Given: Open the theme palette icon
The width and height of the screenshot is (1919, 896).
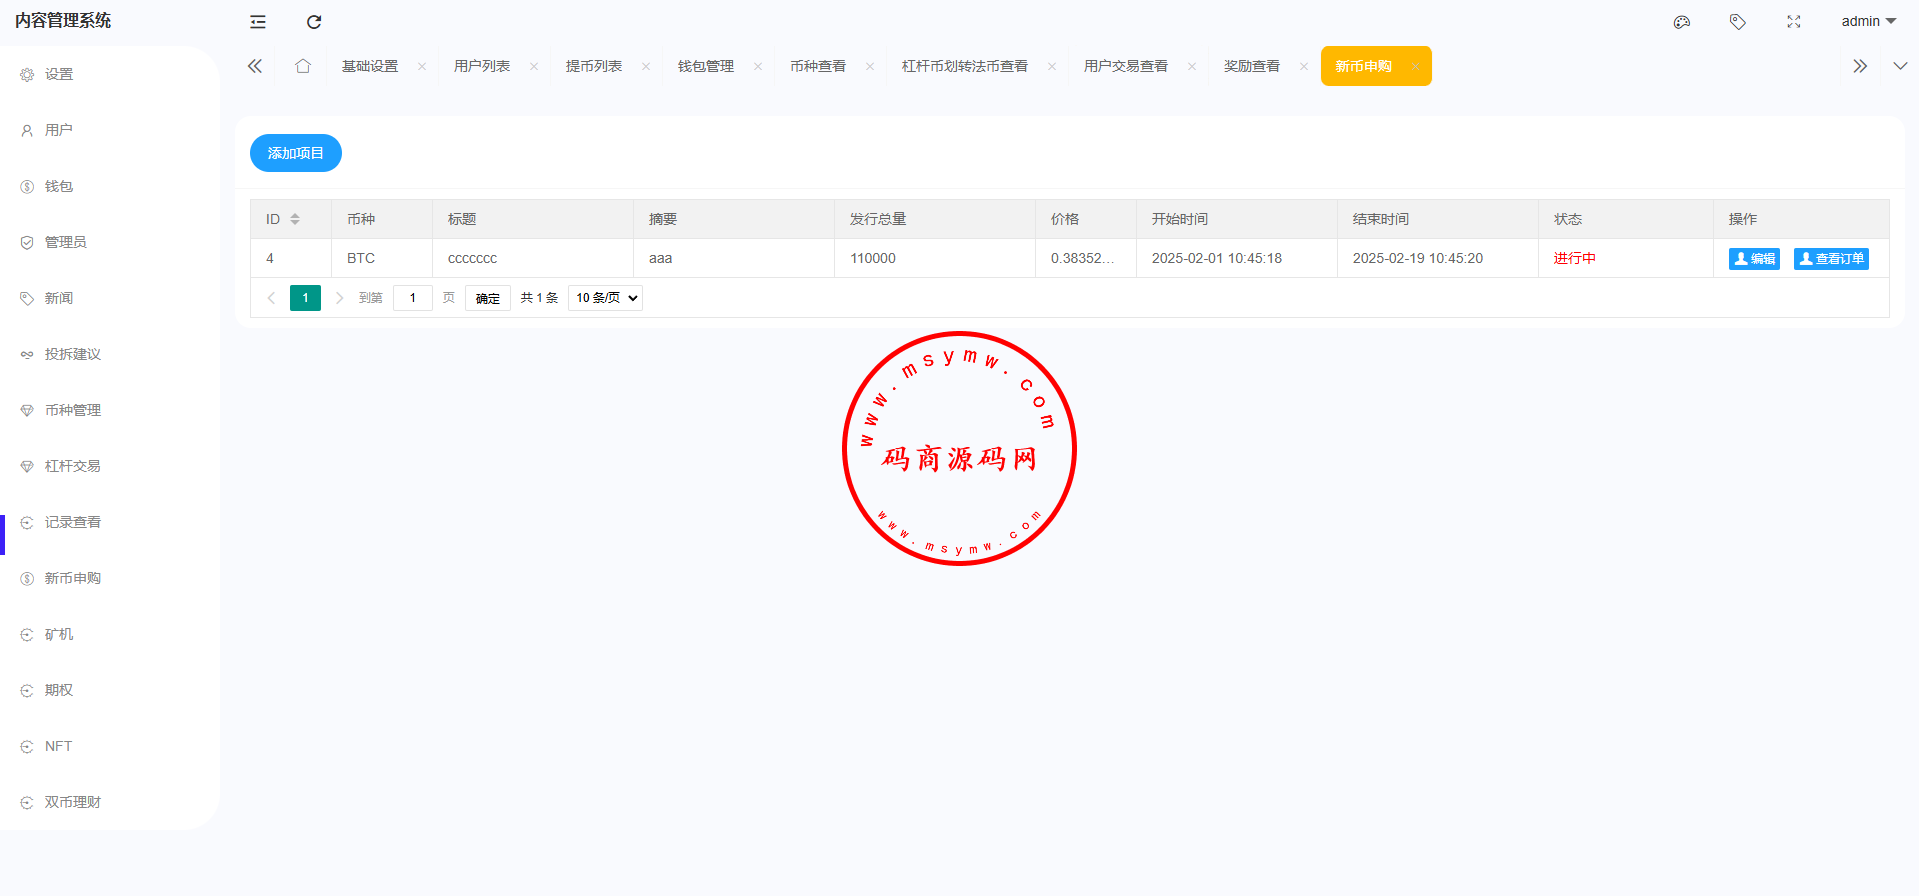Looking at the screenshot, I should click(1682, 22).
